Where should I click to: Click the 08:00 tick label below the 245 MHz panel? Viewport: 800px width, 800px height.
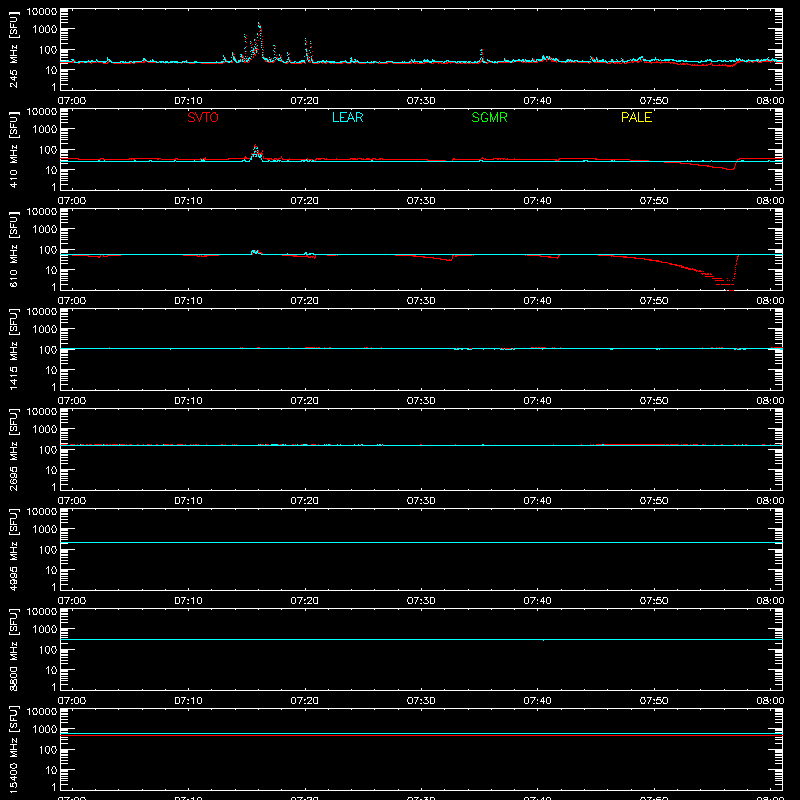click(x=770, y=101)
